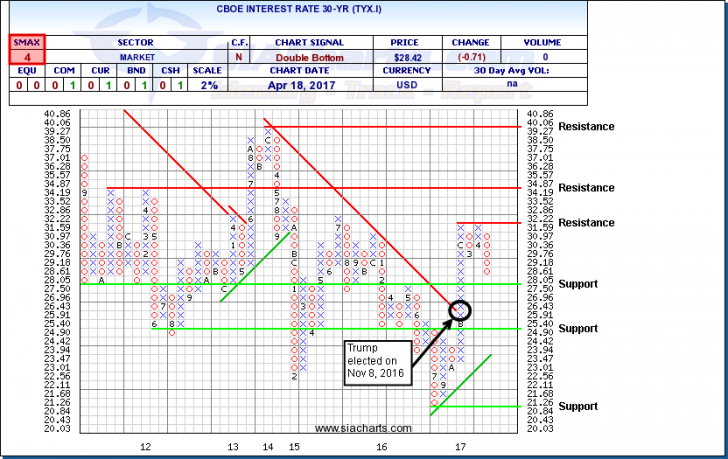The height and width of the screenshot is (459, 728).
Task: Click the Resistance label near 32.22
Action: 587,222
